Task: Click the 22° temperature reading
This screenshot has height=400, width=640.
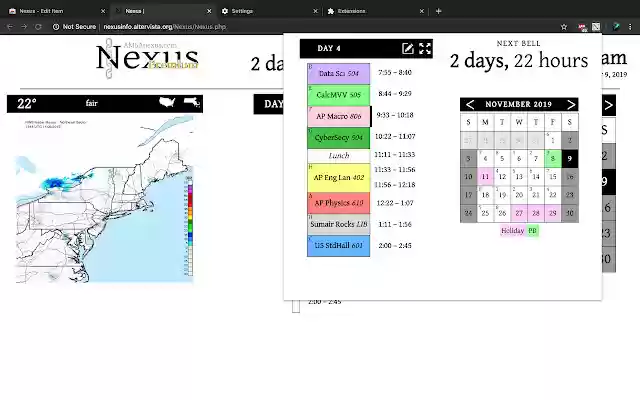Action: [x=27, y=104]
